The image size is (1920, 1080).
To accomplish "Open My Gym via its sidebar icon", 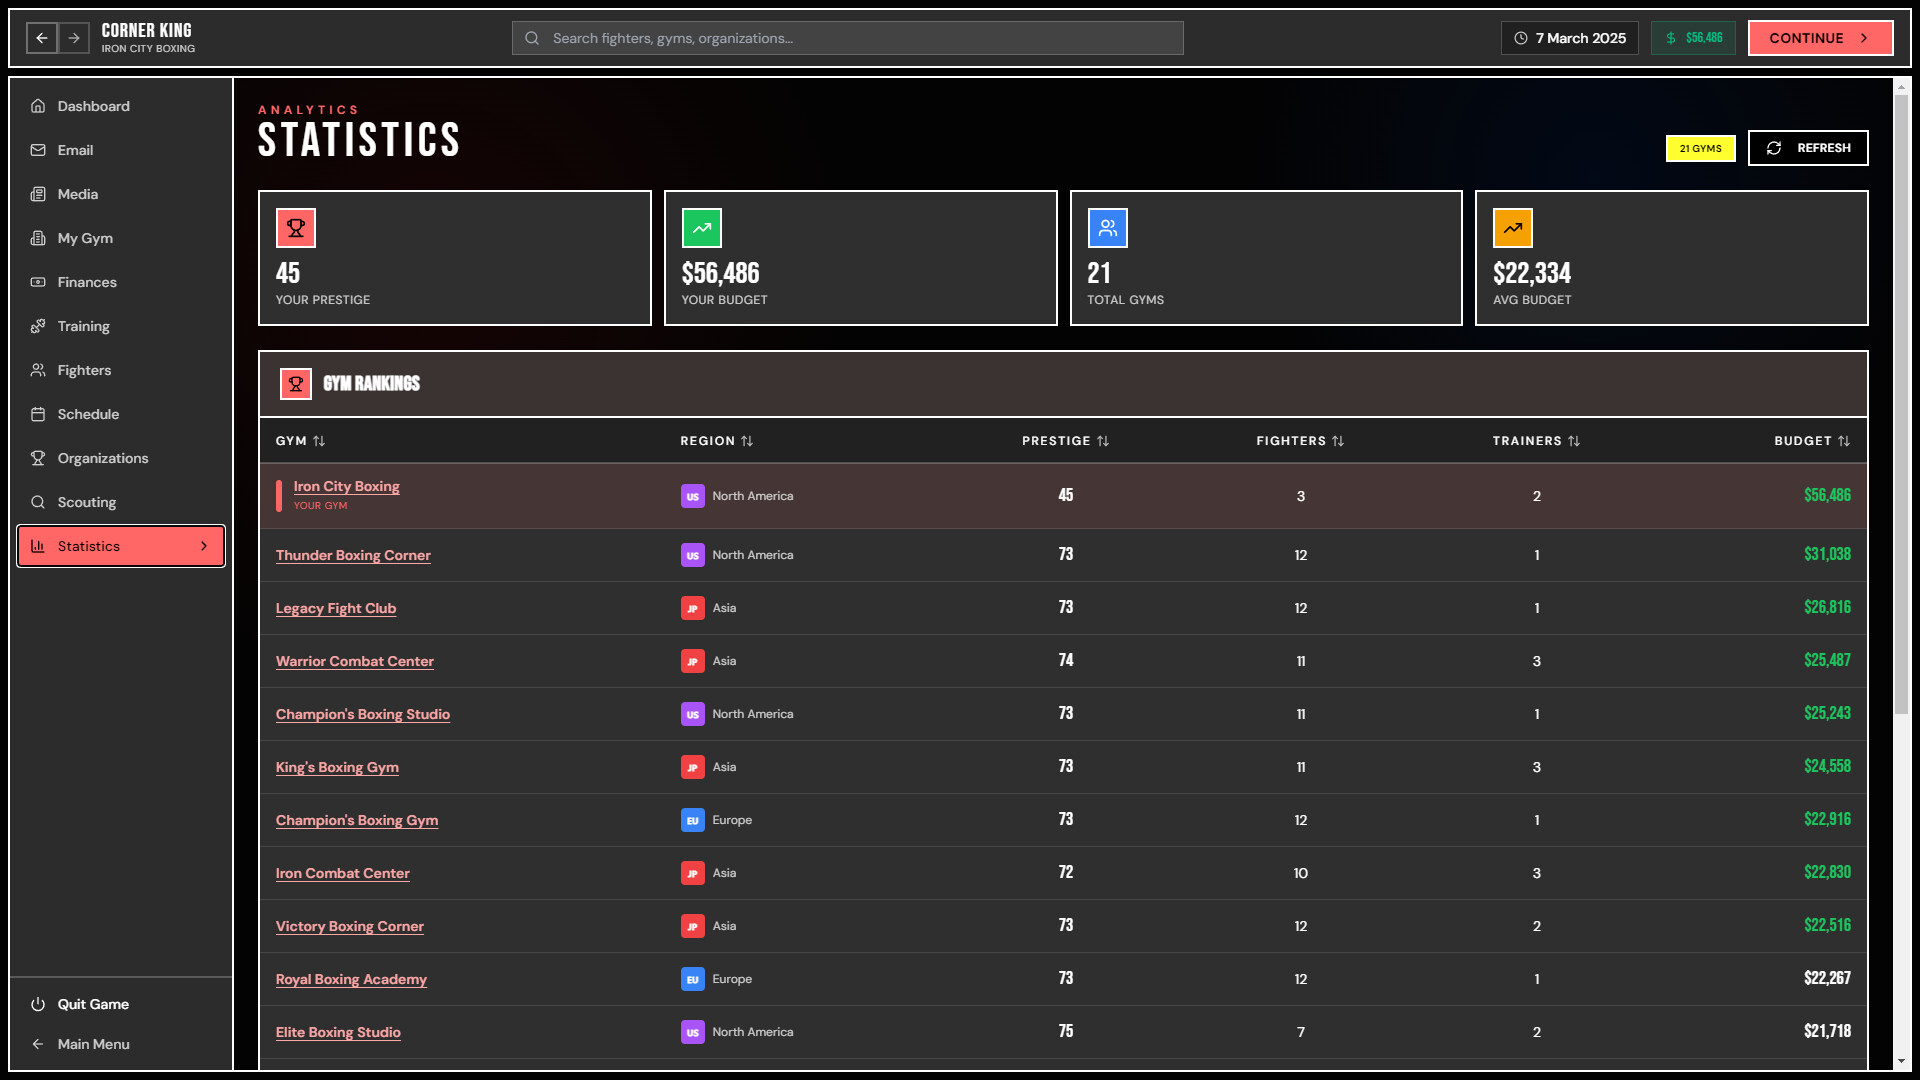I will point(37,238).
